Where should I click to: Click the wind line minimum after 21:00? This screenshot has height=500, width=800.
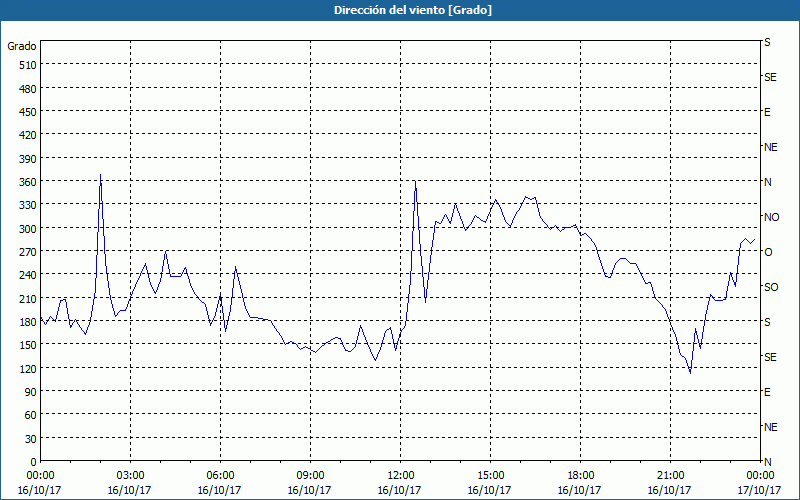690,373
